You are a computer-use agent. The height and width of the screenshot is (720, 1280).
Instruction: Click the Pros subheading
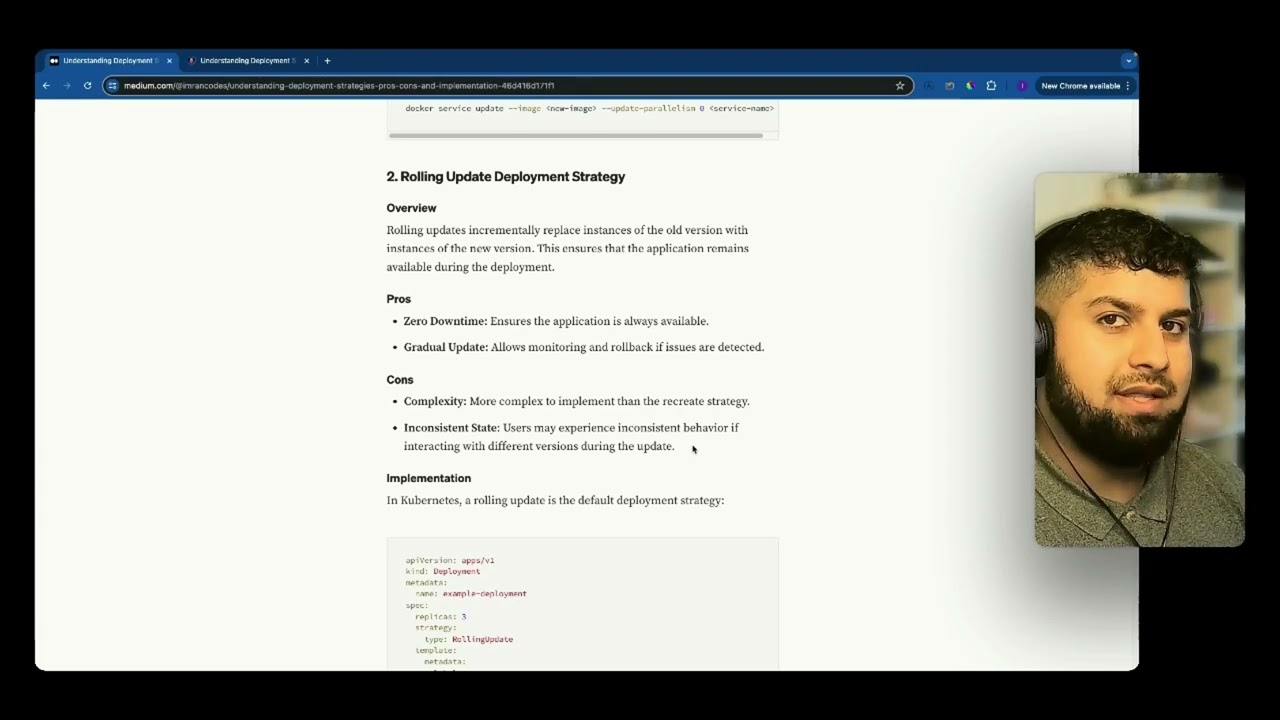[x=399, y=299]
